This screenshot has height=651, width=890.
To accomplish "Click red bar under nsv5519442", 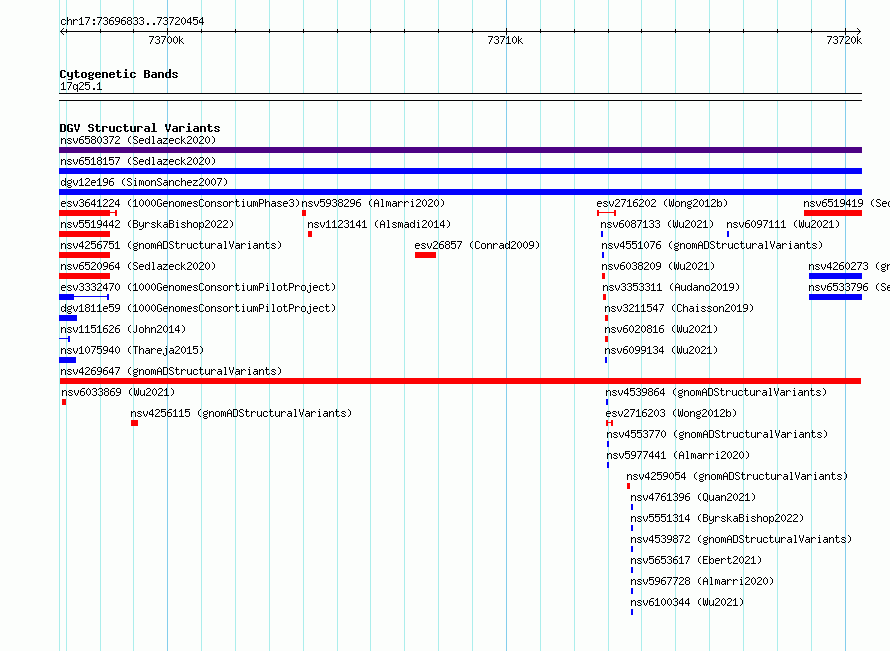I will pyautogui.click(x=85, y=234).
